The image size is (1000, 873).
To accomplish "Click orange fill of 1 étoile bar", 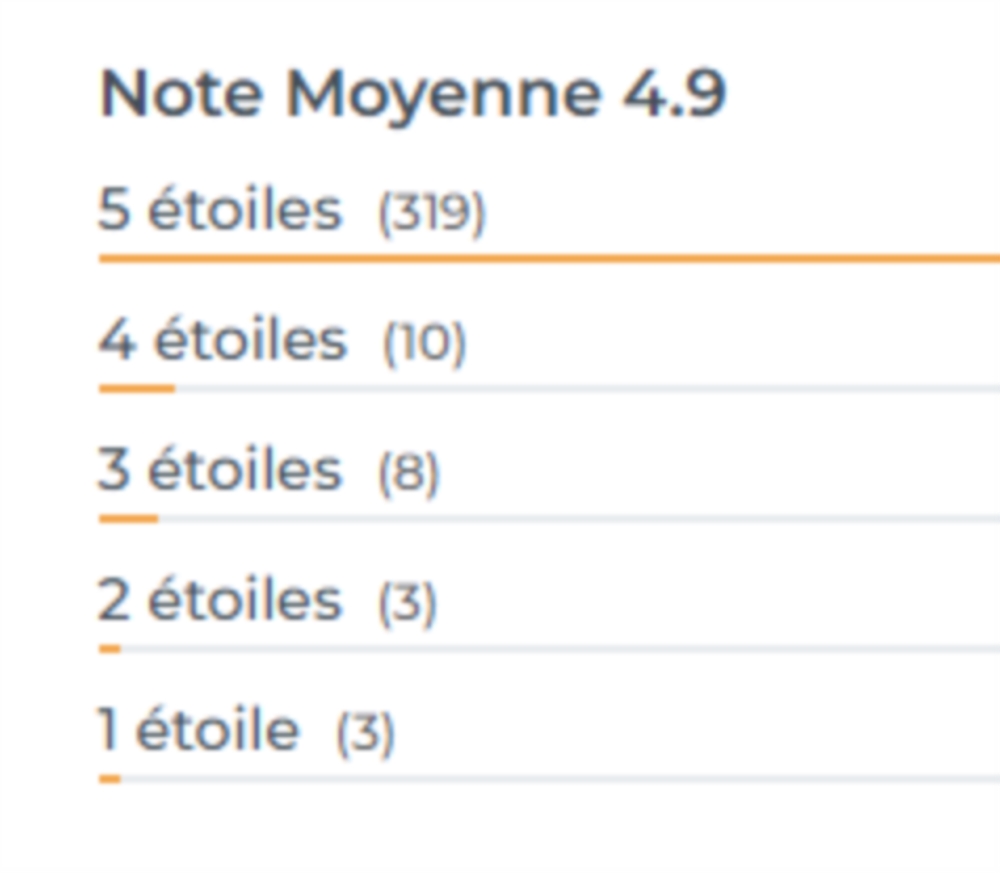I will click(x=110, y=778).
